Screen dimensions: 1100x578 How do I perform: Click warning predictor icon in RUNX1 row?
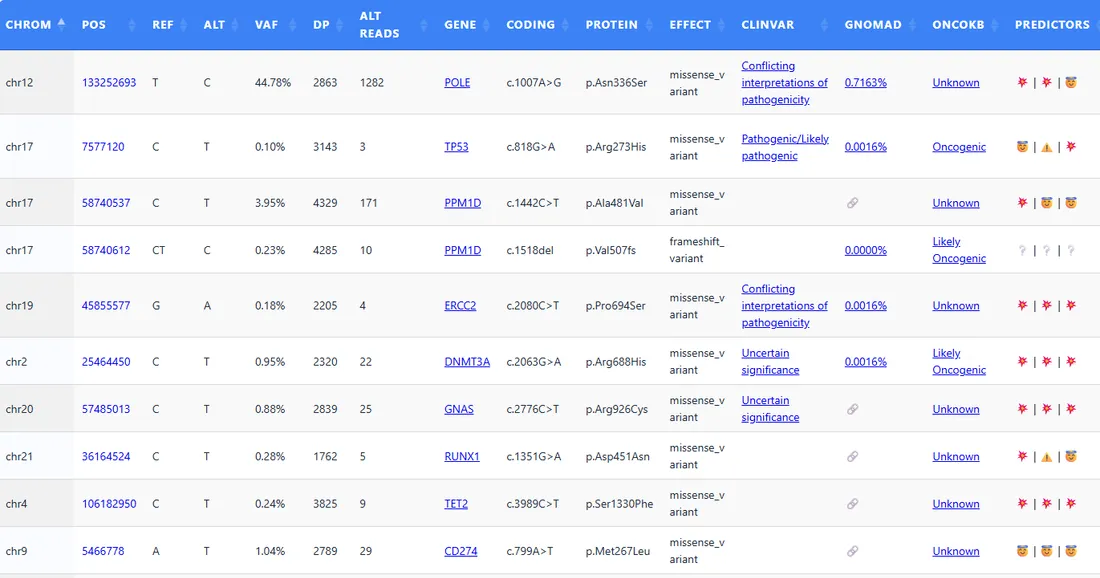[1047, 457]
